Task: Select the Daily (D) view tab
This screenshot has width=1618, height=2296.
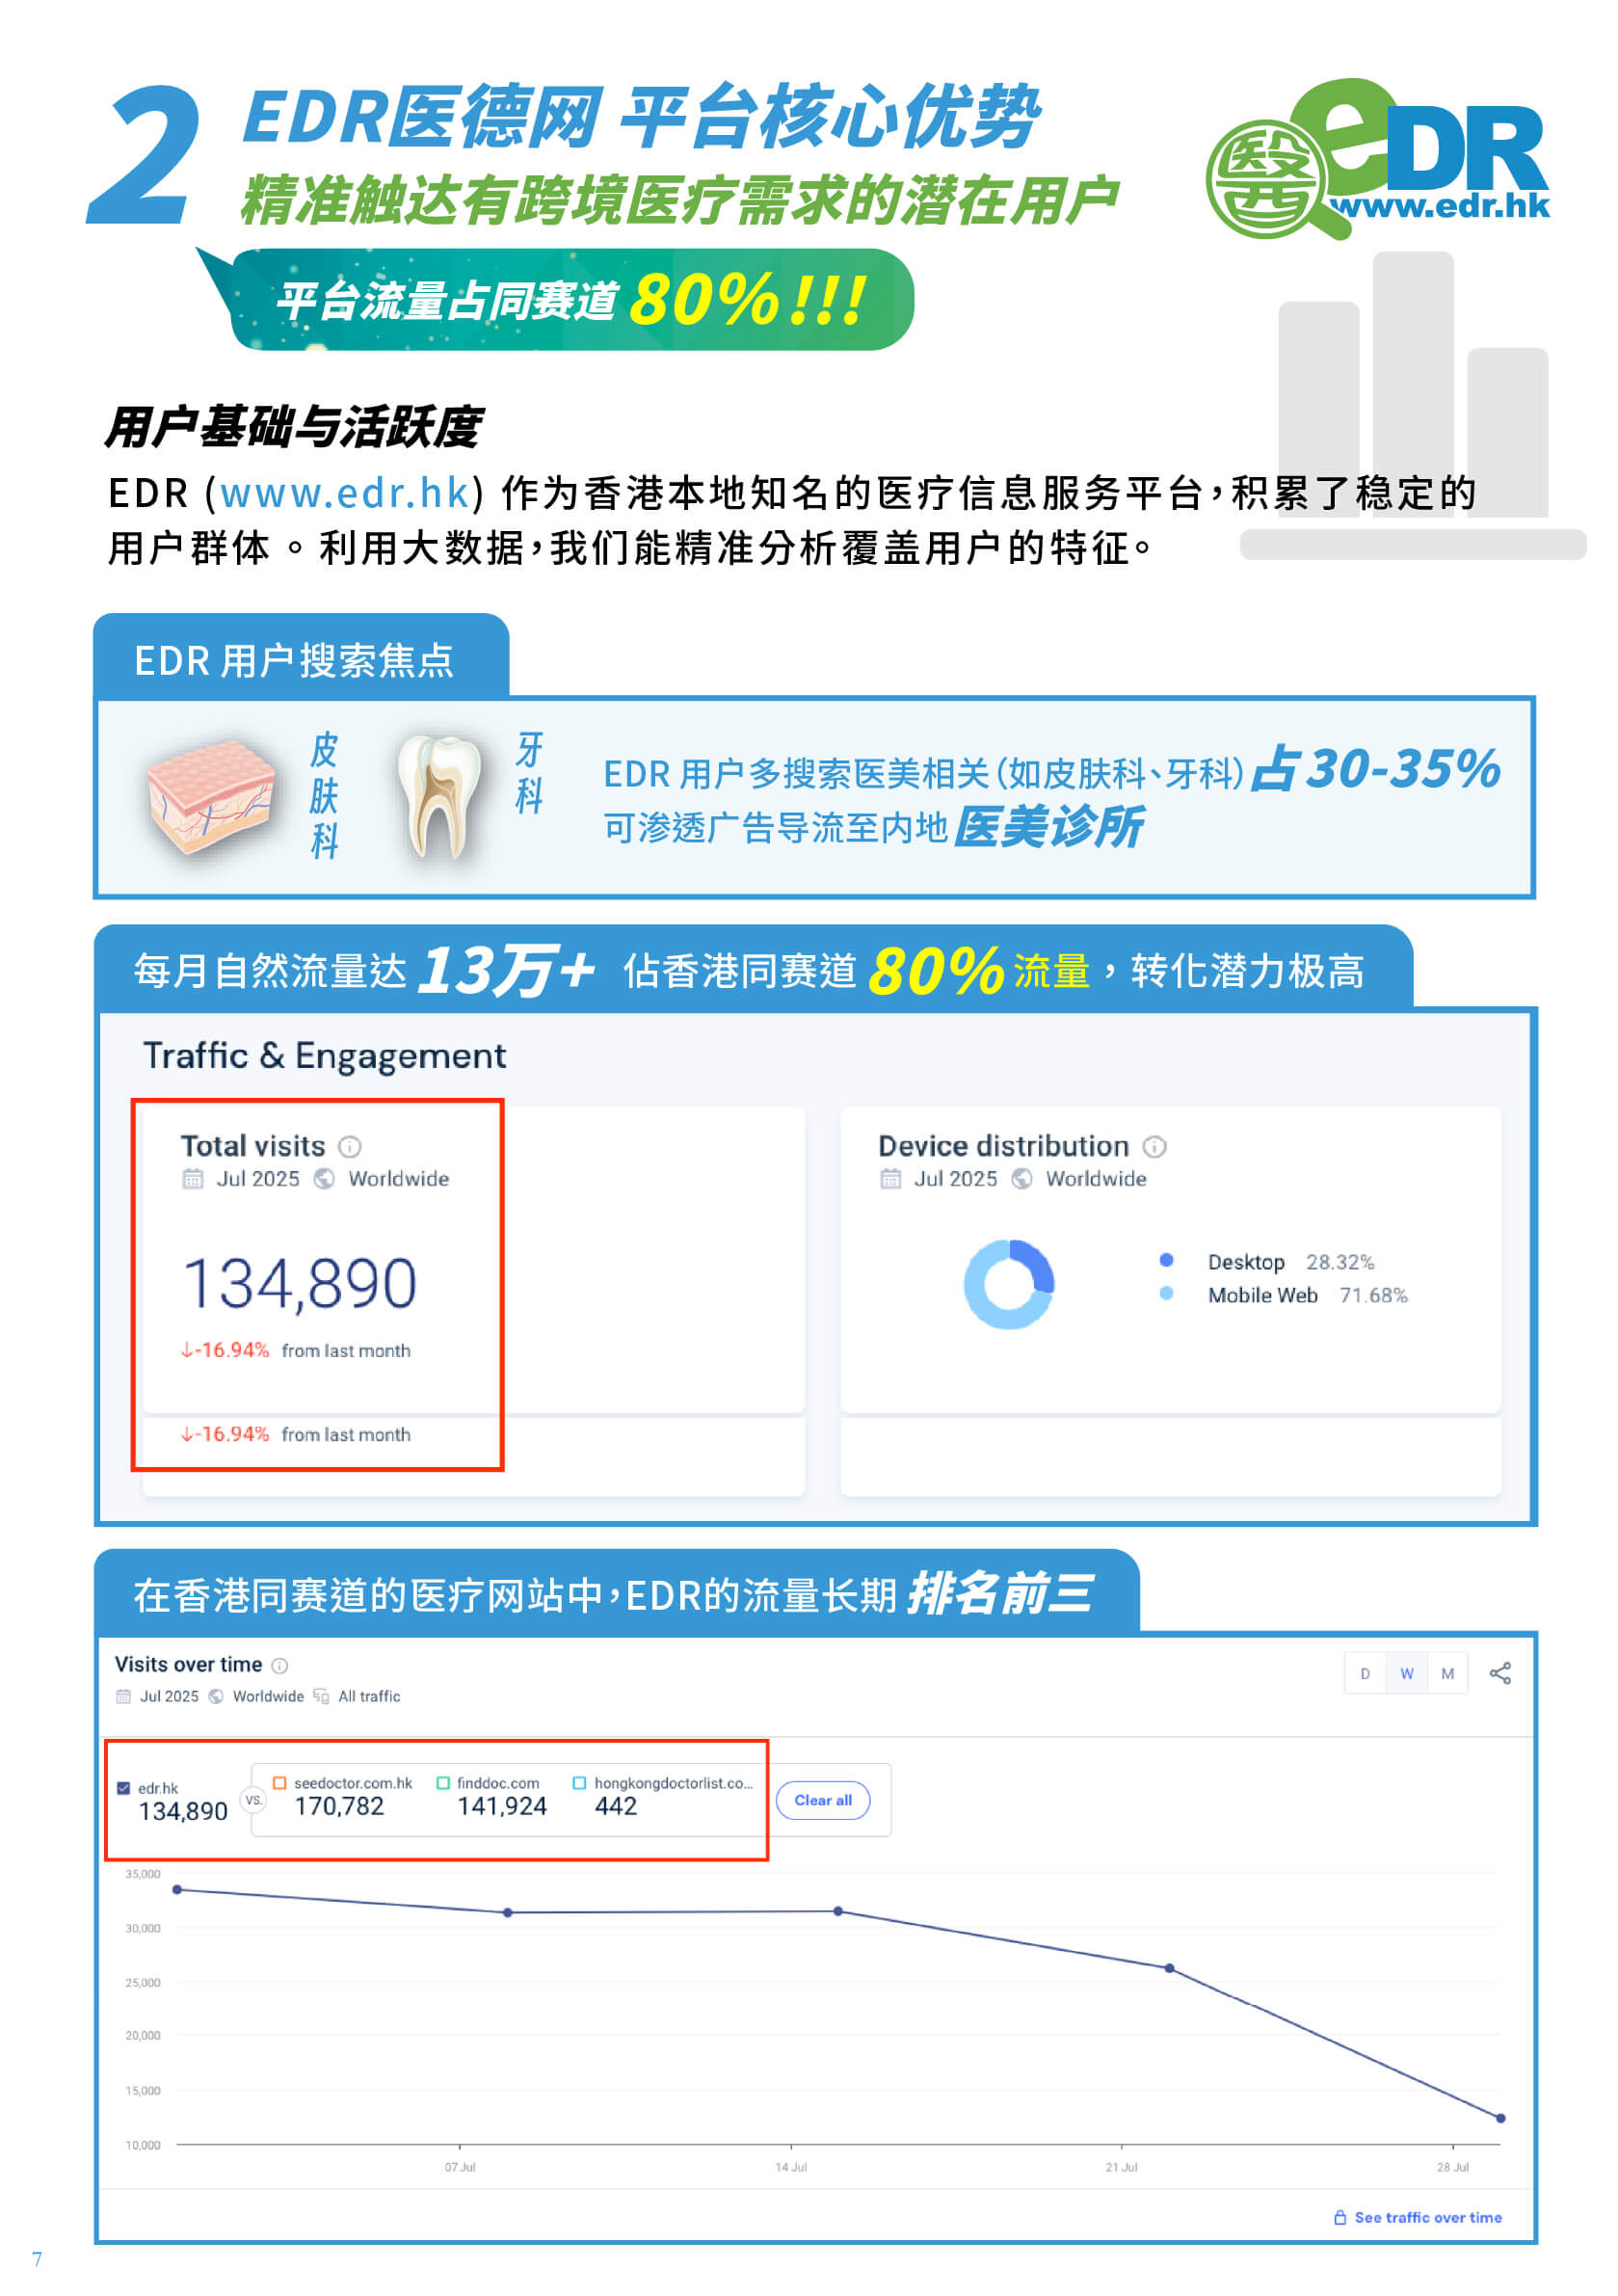Action: click(x=1366, y=1672)
